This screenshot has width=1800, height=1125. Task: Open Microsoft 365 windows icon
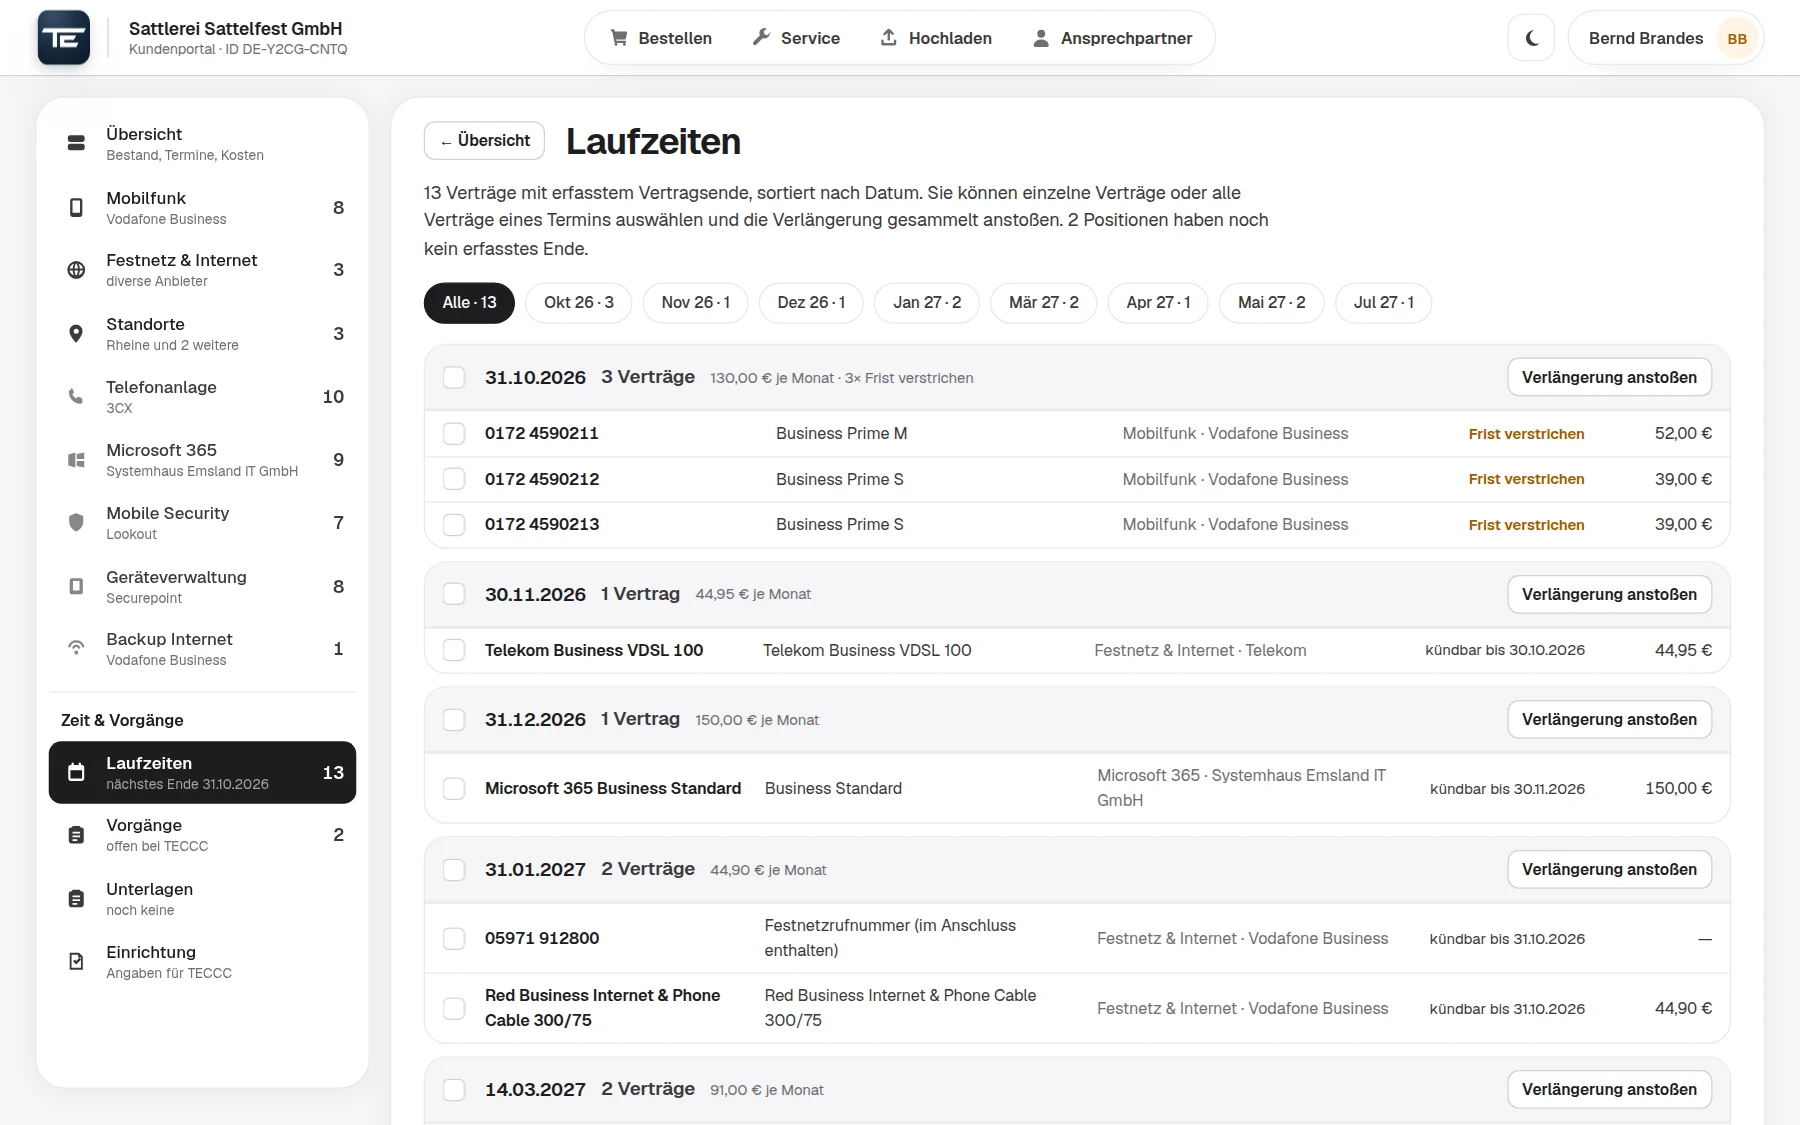(76, 460)
